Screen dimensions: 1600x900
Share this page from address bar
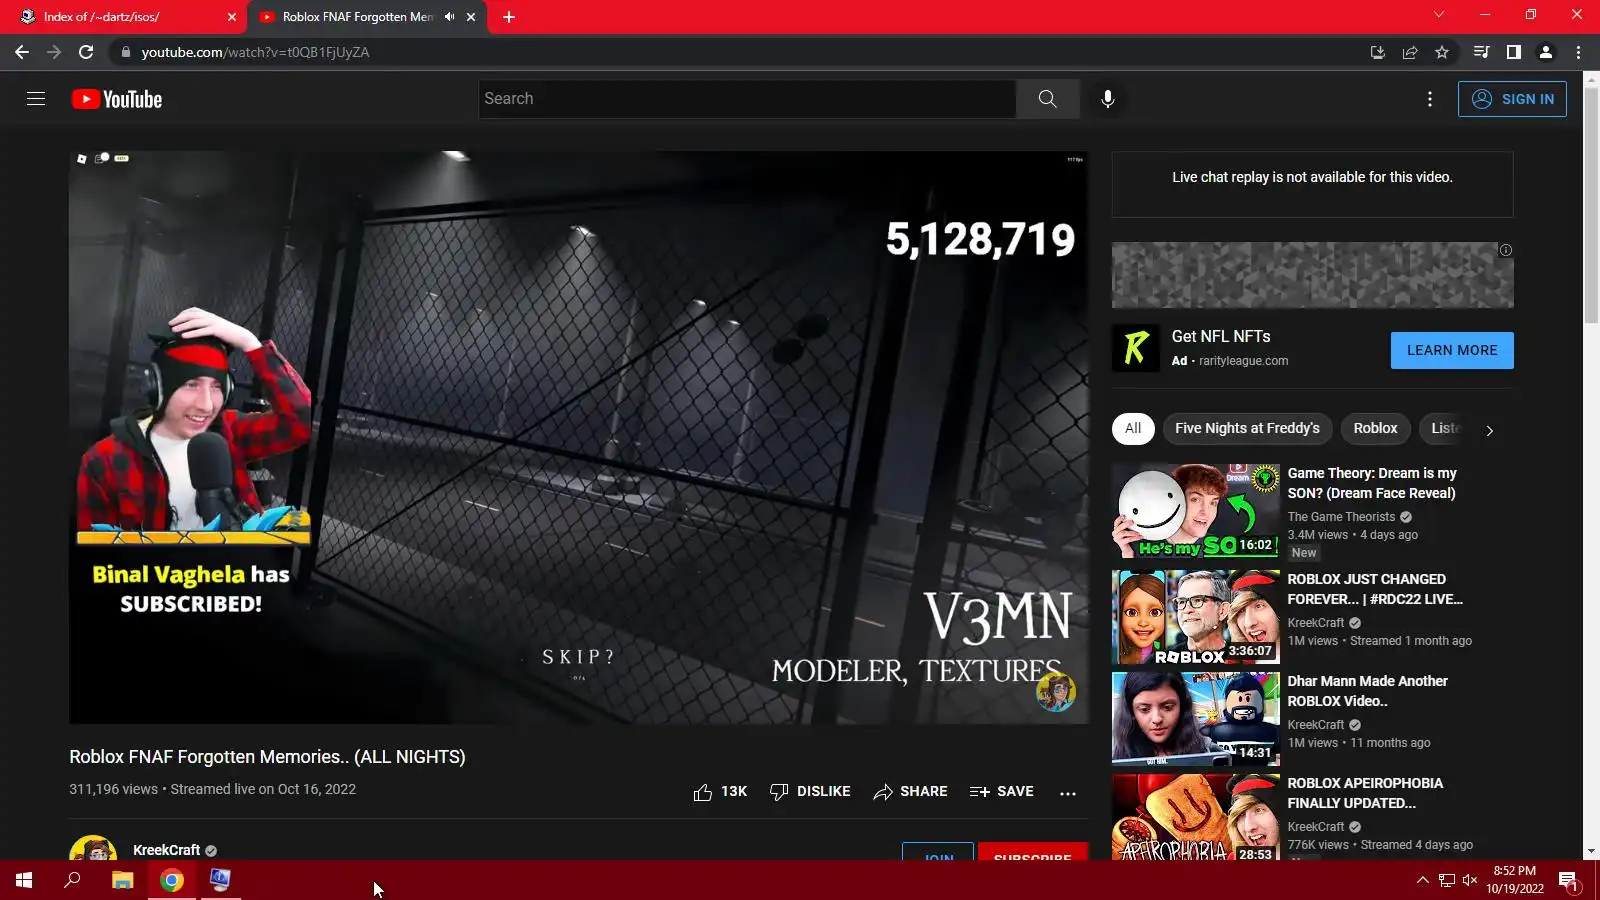(x=1409, y=52)
